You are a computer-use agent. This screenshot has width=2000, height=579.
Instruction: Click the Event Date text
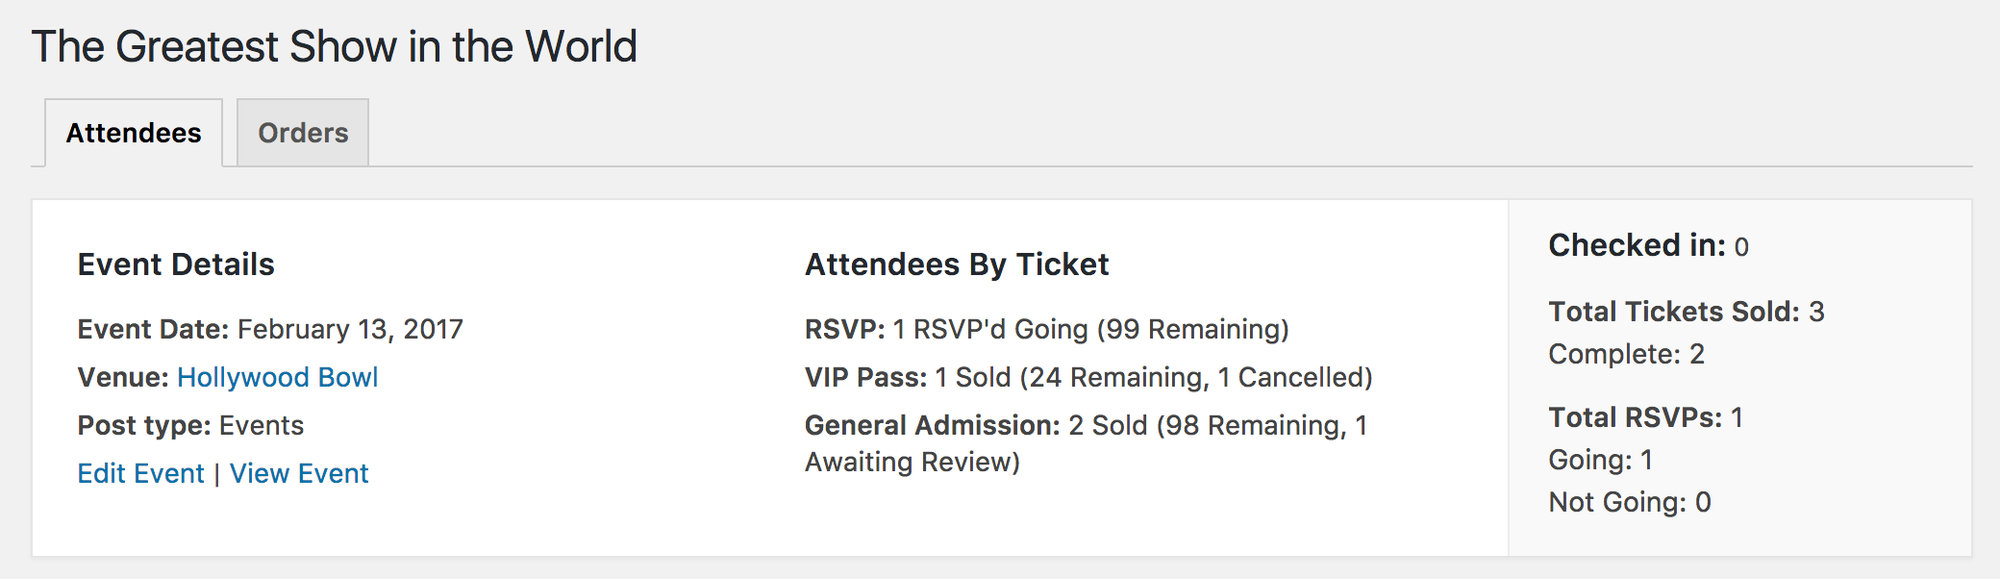tap(270, 328)
